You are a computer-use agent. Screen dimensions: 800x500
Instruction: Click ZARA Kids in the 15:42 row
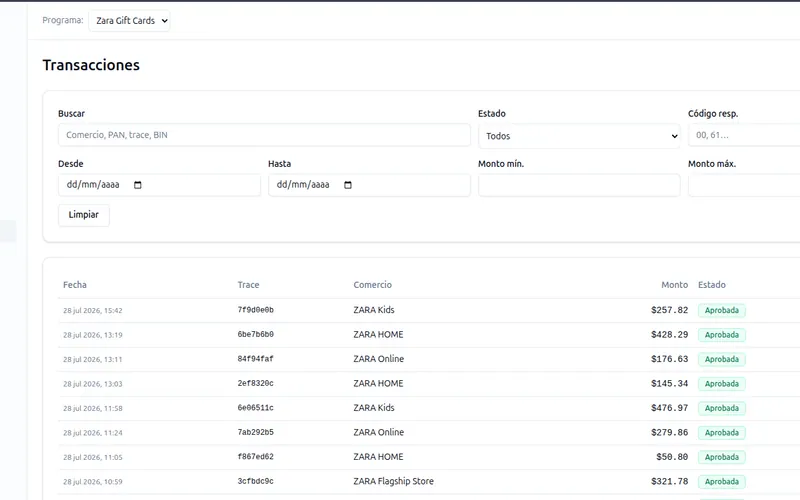click(374, 310)
